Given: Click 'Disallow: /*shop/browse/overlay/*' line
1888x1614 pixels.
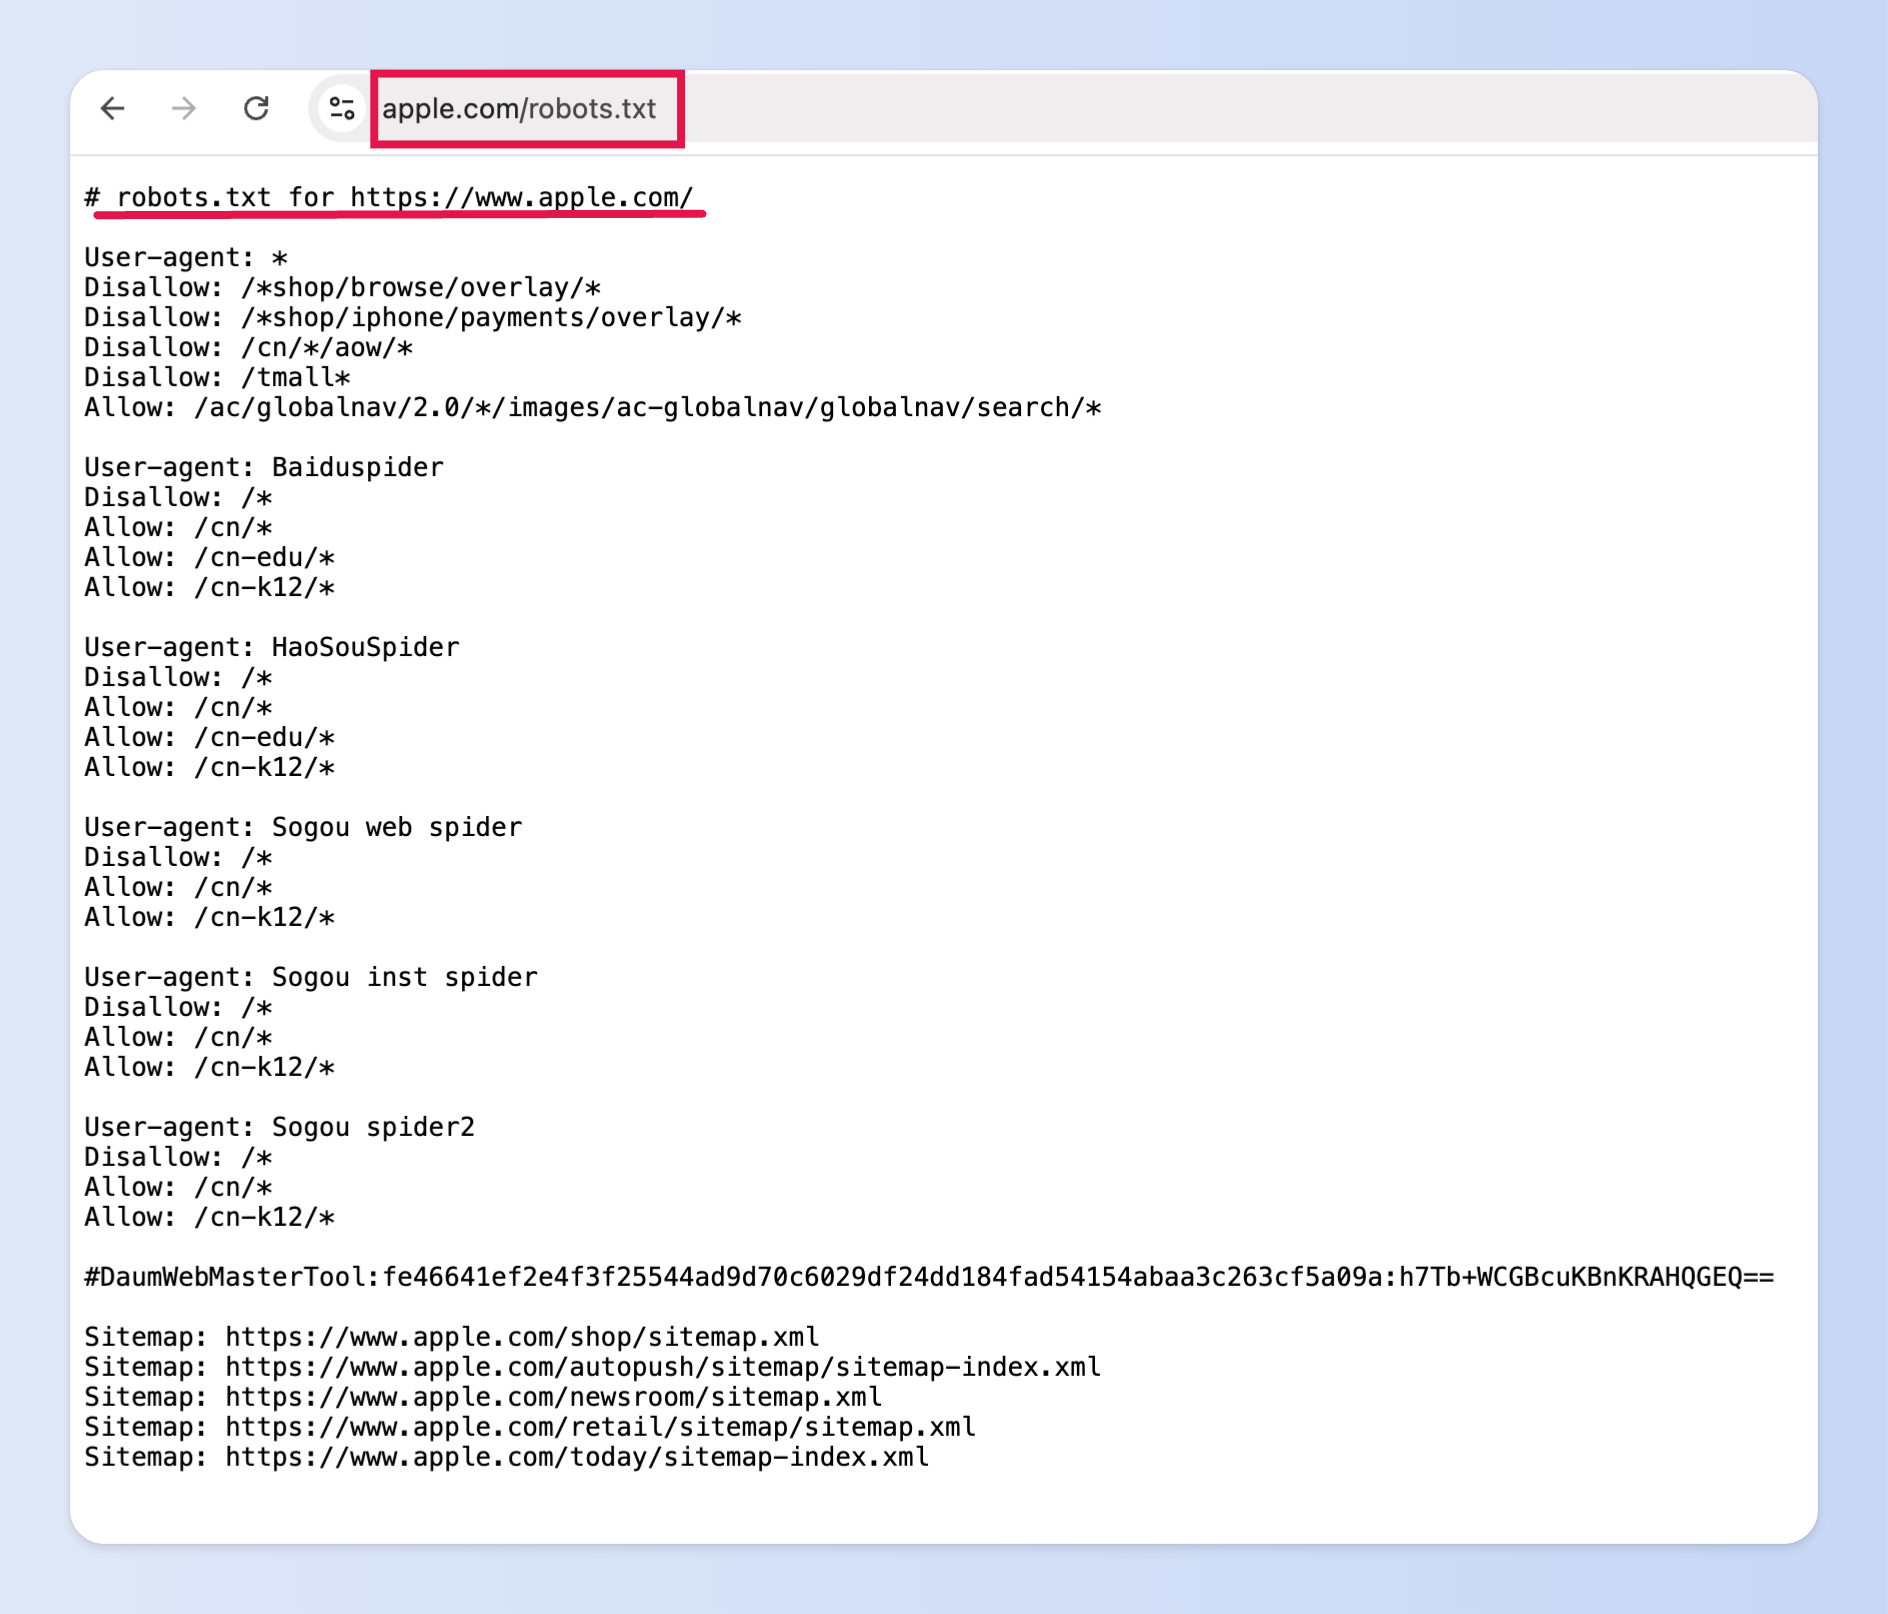Looking at the screenshot, I should coord(343,288).
